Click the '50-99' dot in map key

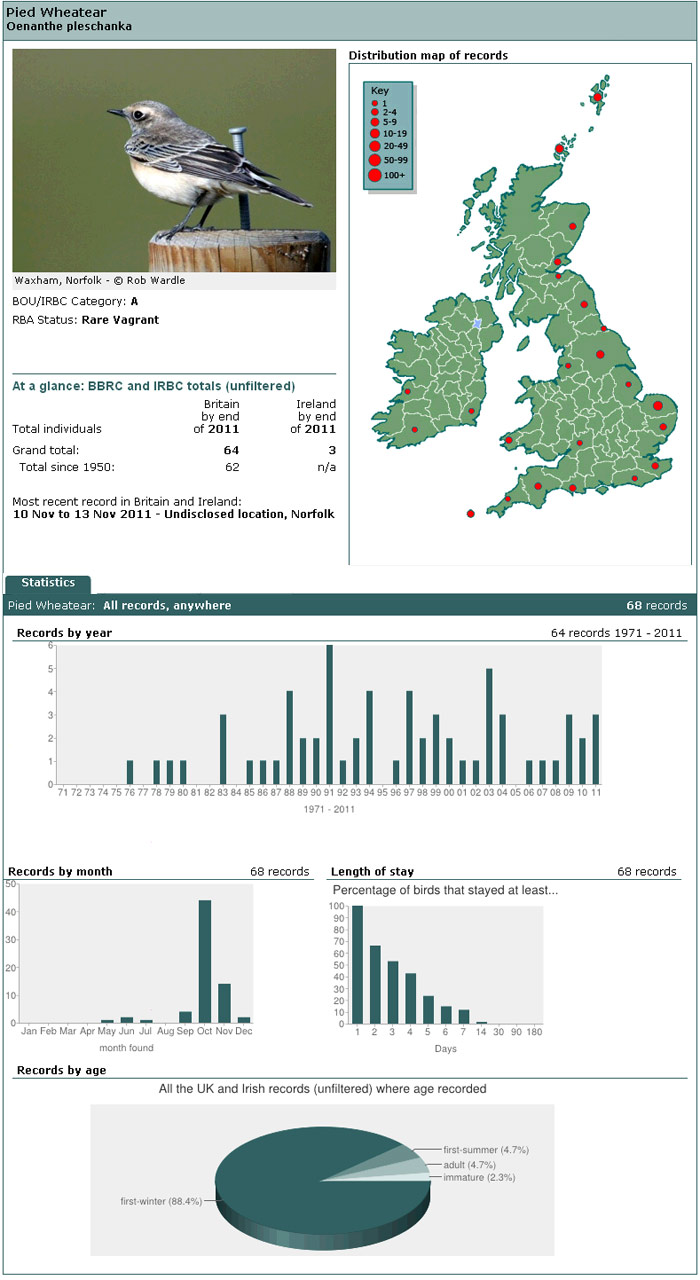point(374,160)
